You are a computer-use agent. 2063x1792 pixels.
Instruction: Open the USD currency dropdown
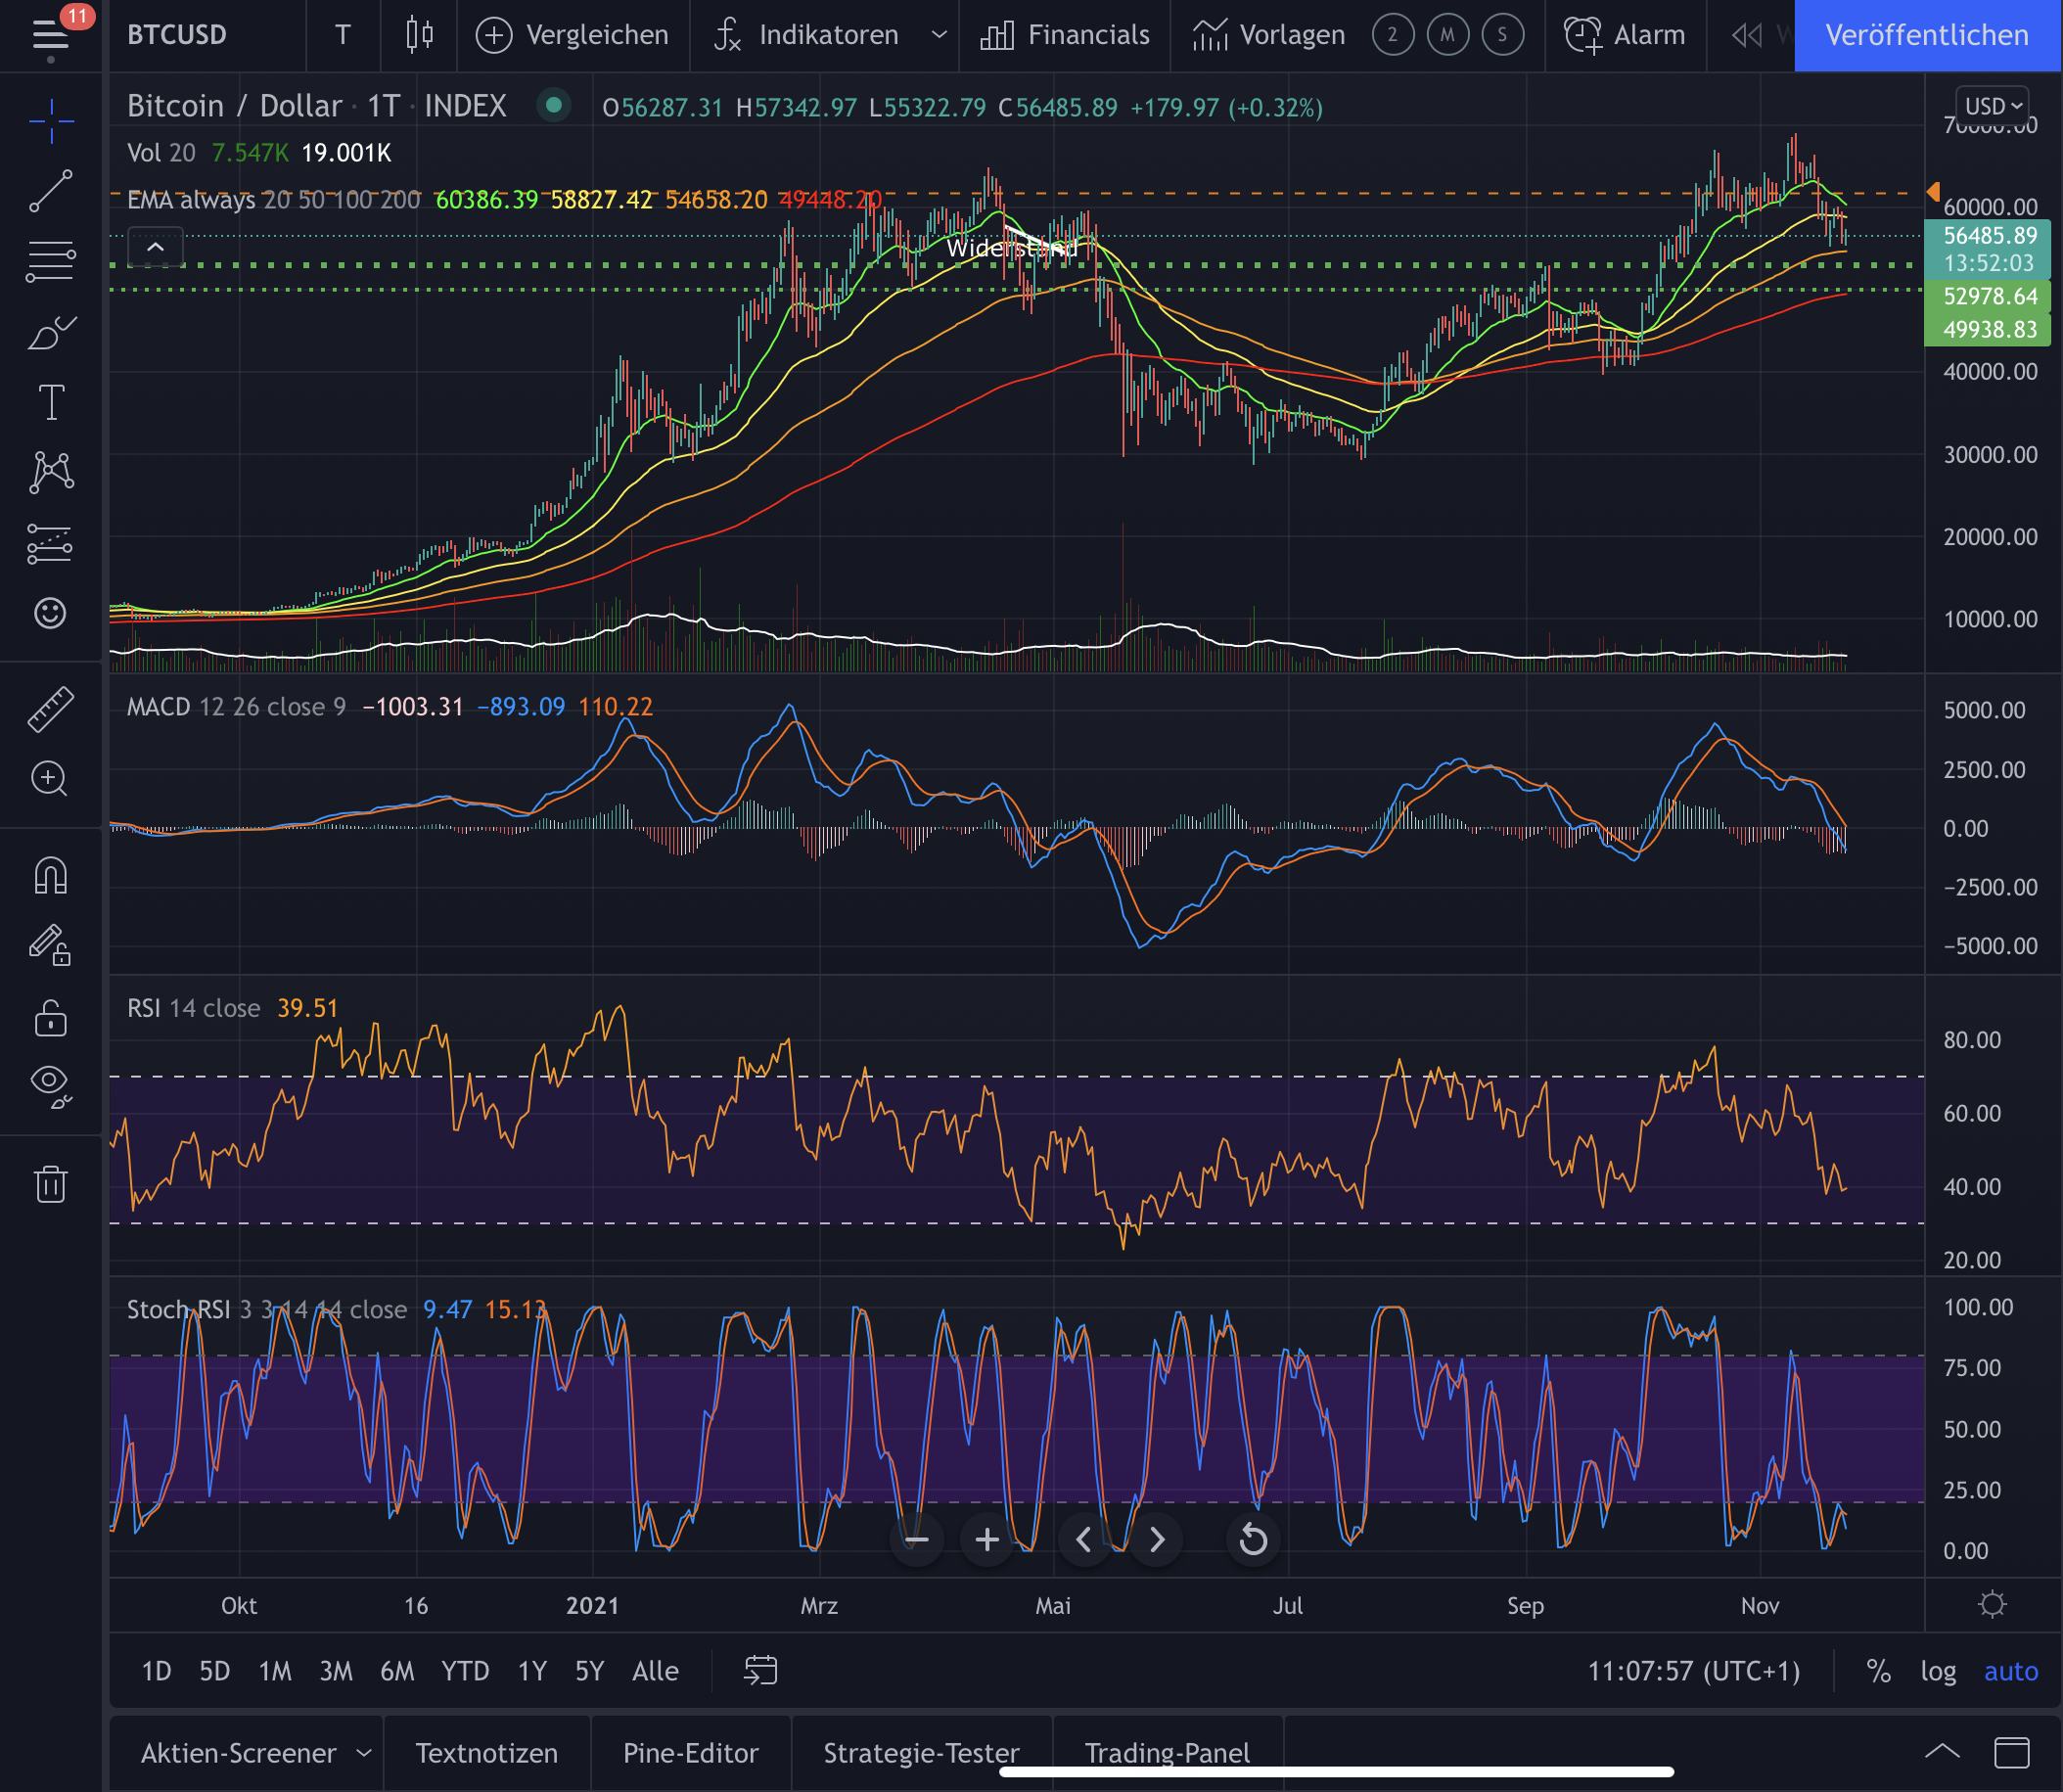point(1993,106)
